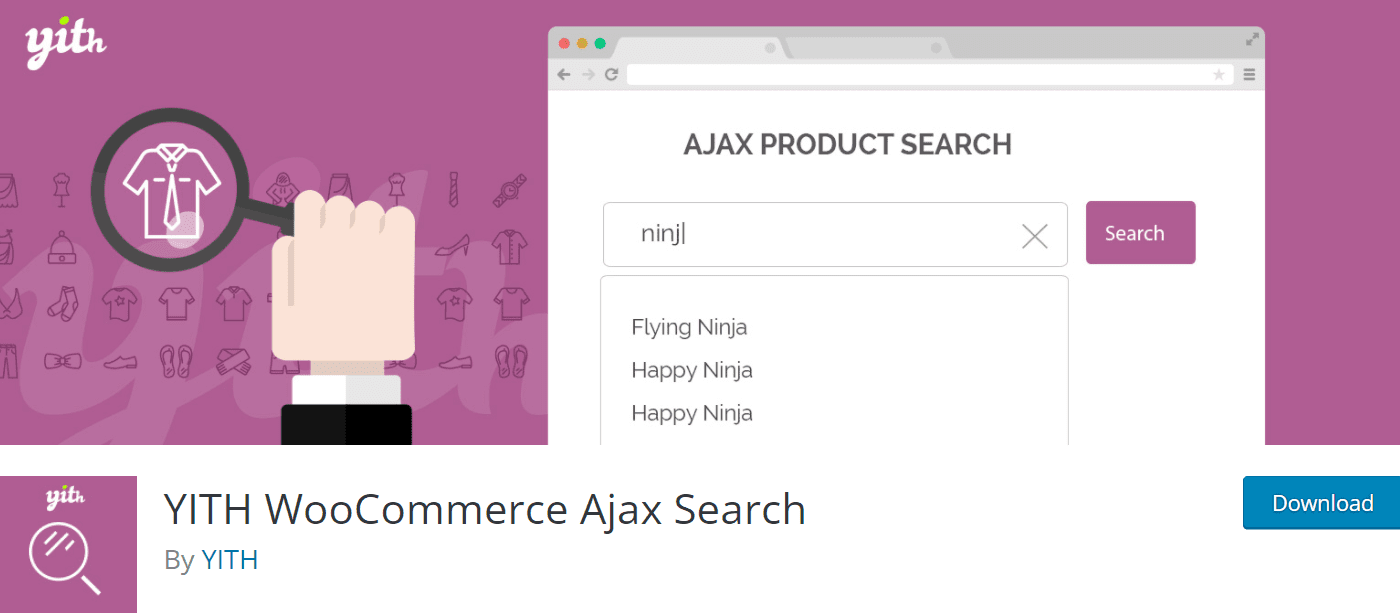The width and height of the screenshot is (1400, 613).
Task: Click the shirt inside the magnifying glass
Action: click(171, 189)
